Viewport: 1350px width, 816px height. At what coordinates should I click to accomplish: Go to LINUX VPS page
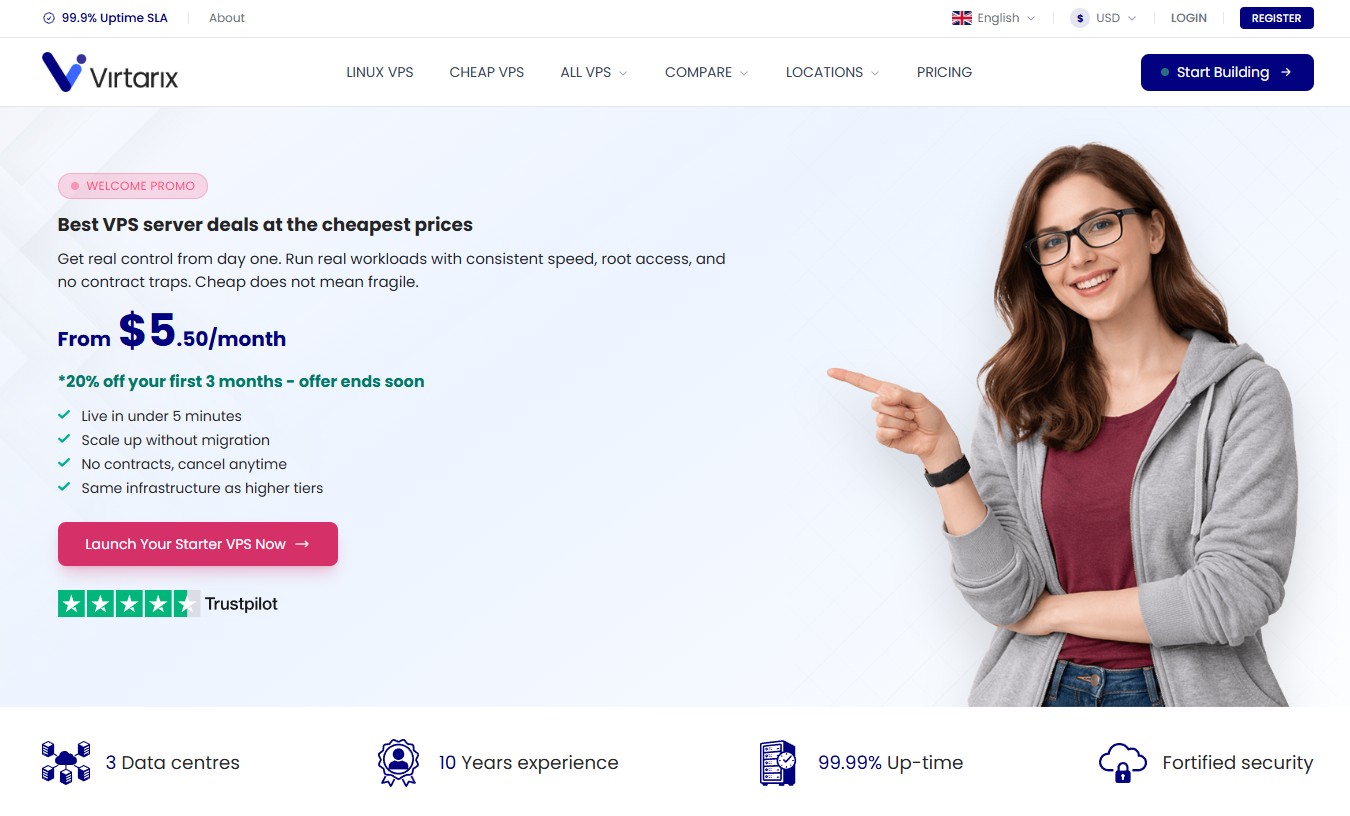tap(380, 72)
